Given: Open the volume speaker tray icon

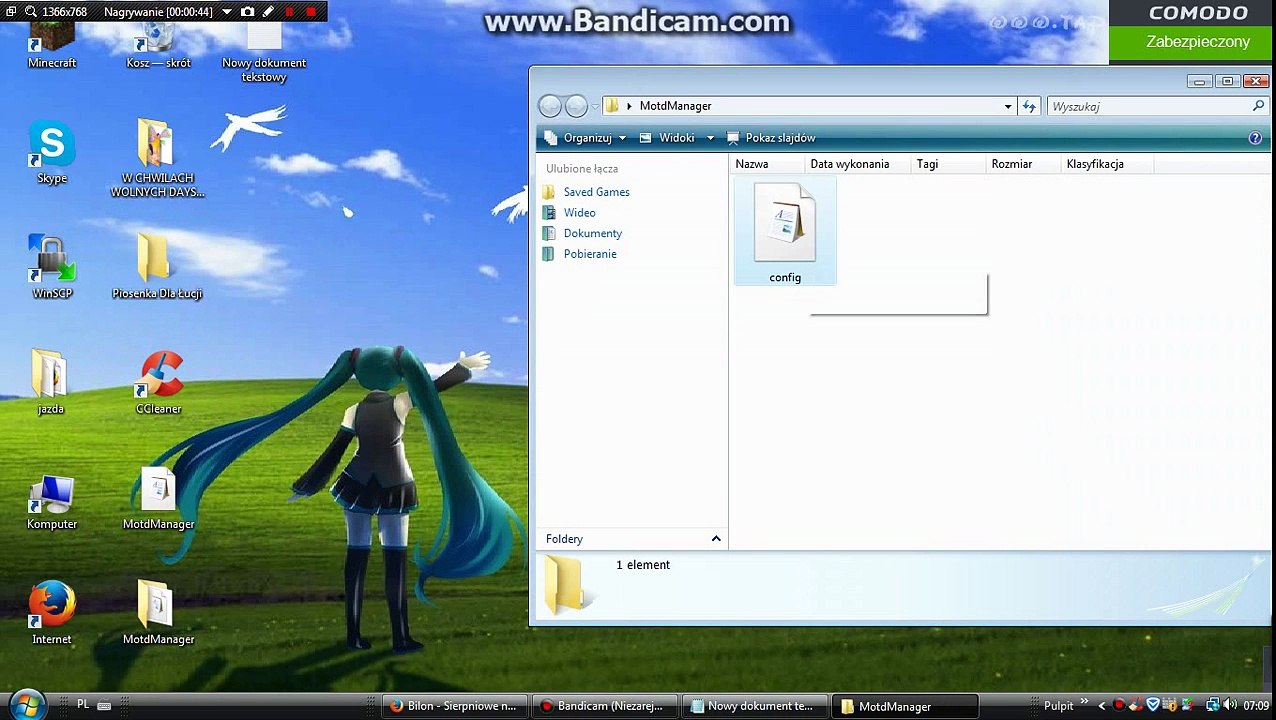Looking at the screenshot, I should click(1230, 706).
